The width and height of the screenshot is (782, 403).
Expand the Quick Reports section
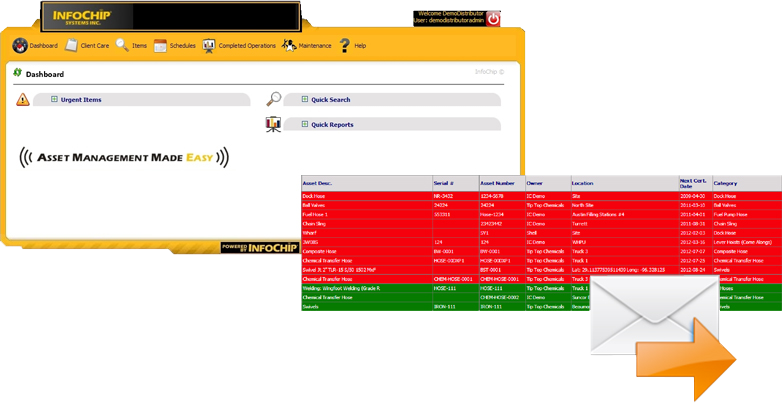305,124
